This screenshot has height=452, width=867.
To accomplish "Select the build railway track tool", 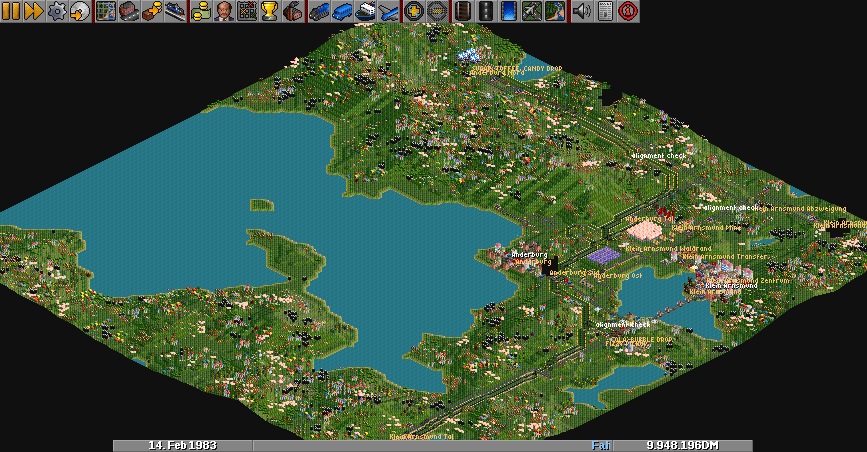I will (x=463, y=11).
